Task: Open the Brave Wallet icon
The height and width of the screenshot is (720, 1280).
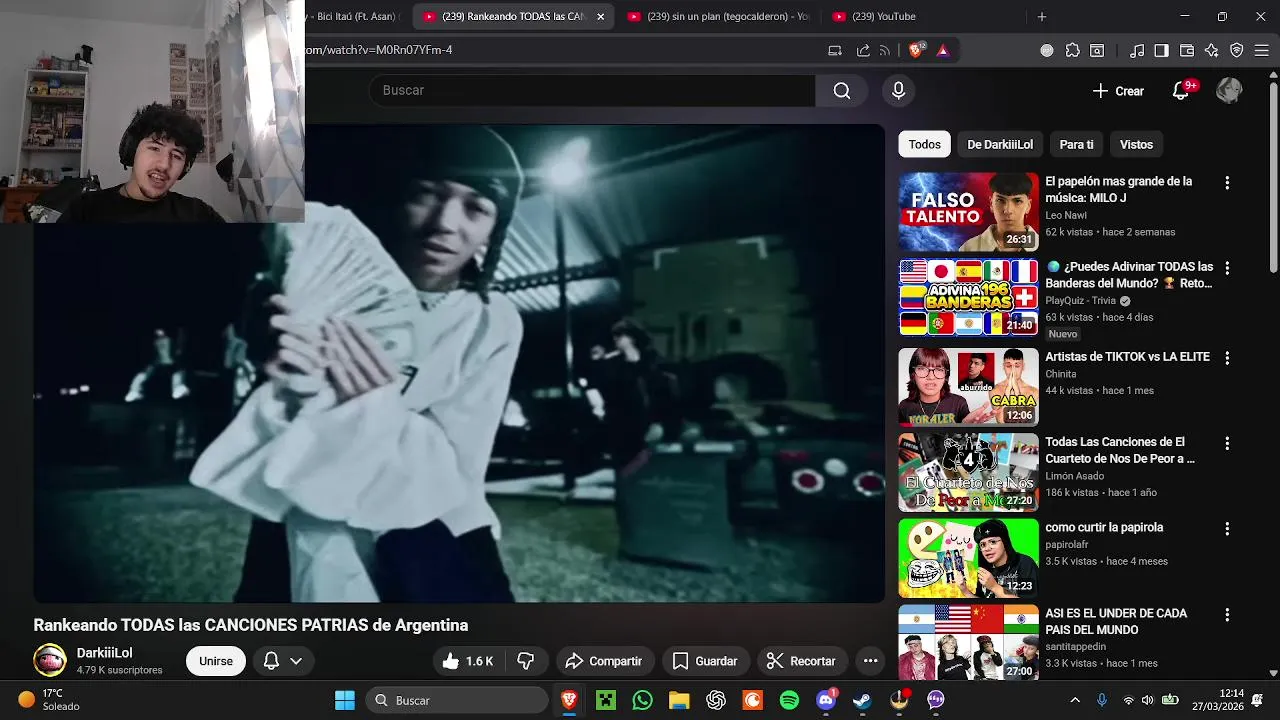Action: (1187, 50)
